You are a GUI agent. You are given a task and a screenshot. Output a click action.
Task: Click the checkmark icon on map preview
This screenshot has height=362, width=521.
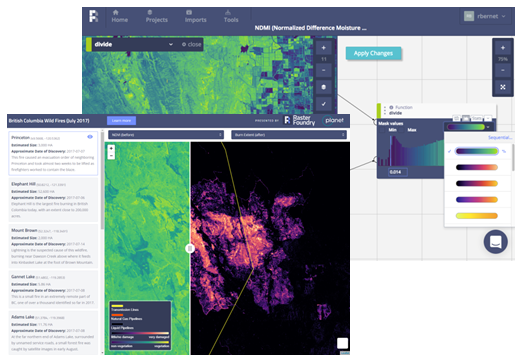tap(323, 104)
